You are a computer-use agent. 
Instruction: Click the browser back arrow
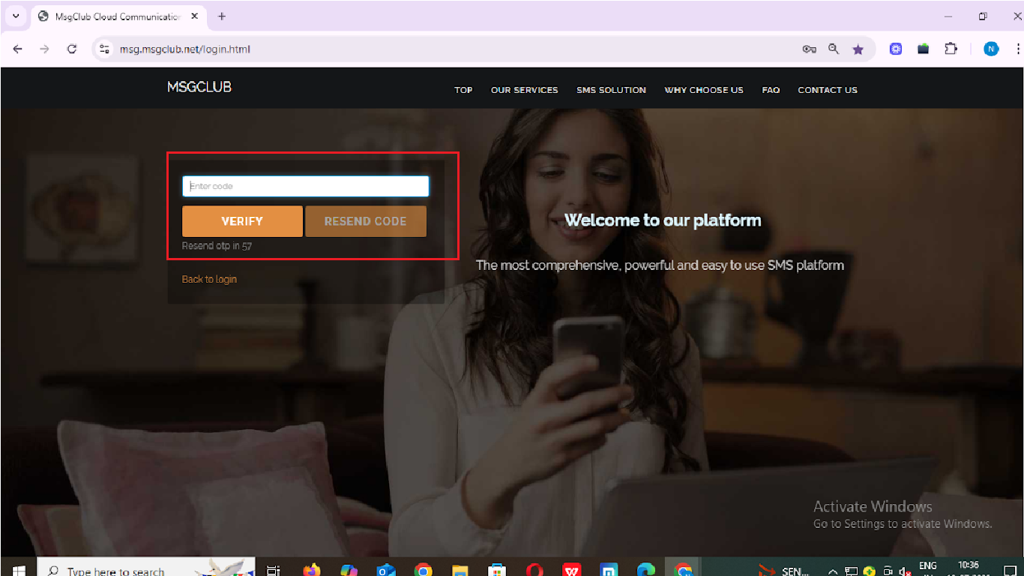pos(17,49)
